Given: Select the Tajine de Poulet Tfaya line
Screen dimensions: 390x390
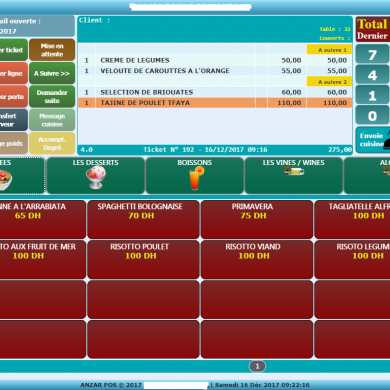Looking at the screenshot, I should (x=215, y=103).
